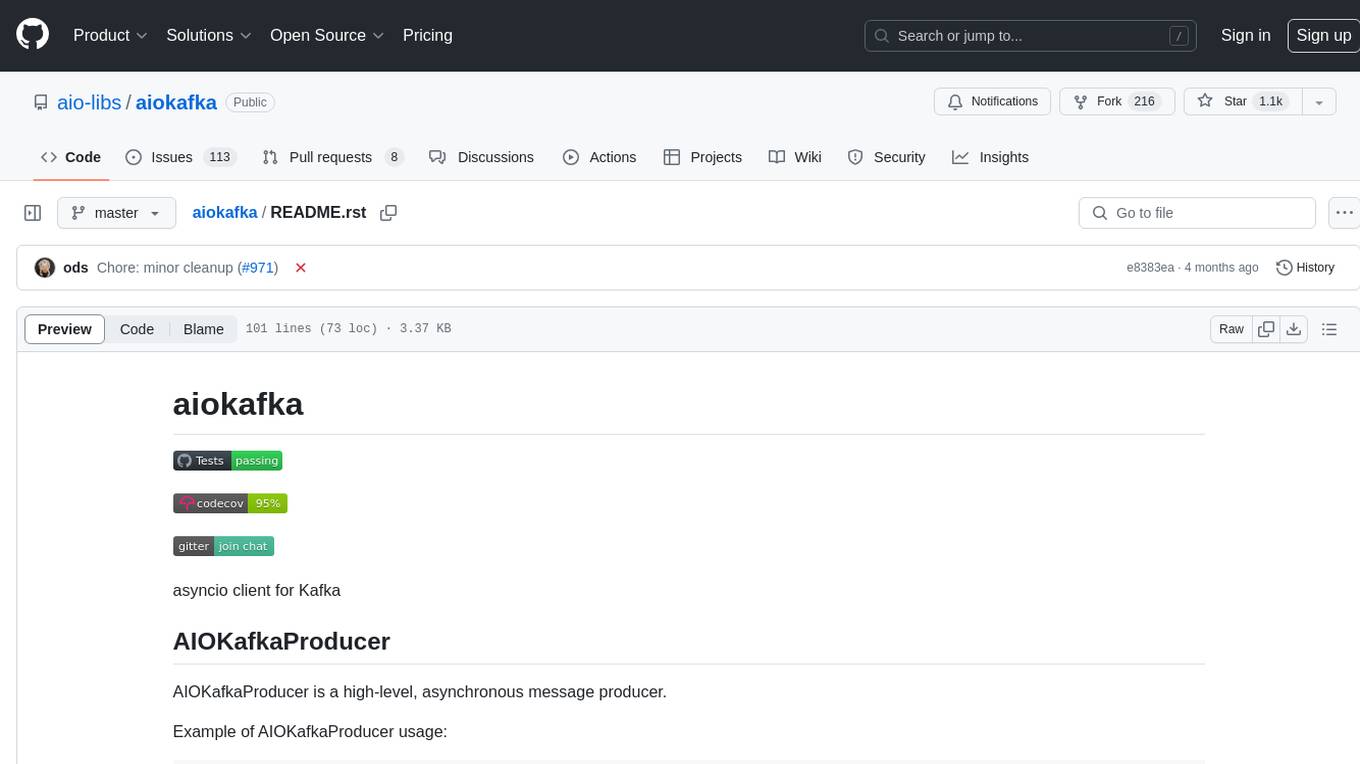The height and width of the screenshot is (764, 1360).
Task: Click the Sign in link
Action: click(x=1245, y=35)
